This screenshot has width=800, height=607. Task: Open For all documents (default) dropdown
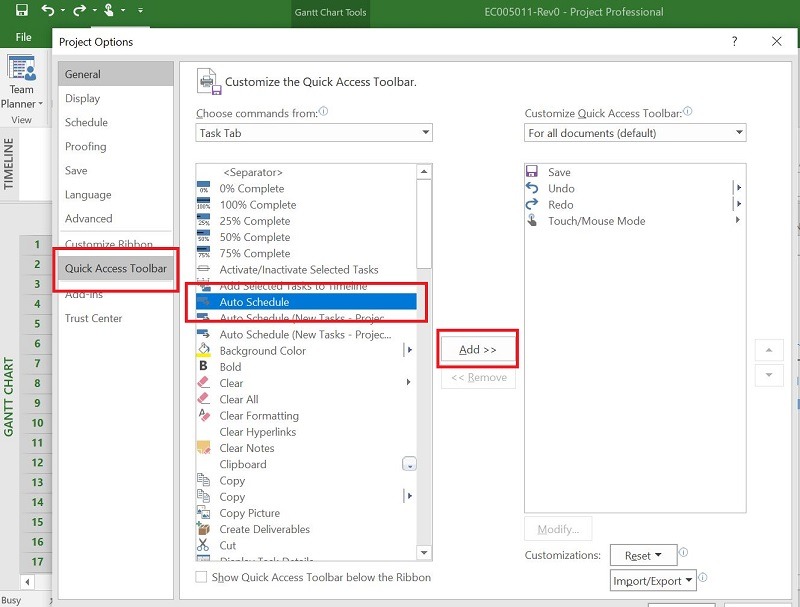pyautogui.click(x=635, y=133)
